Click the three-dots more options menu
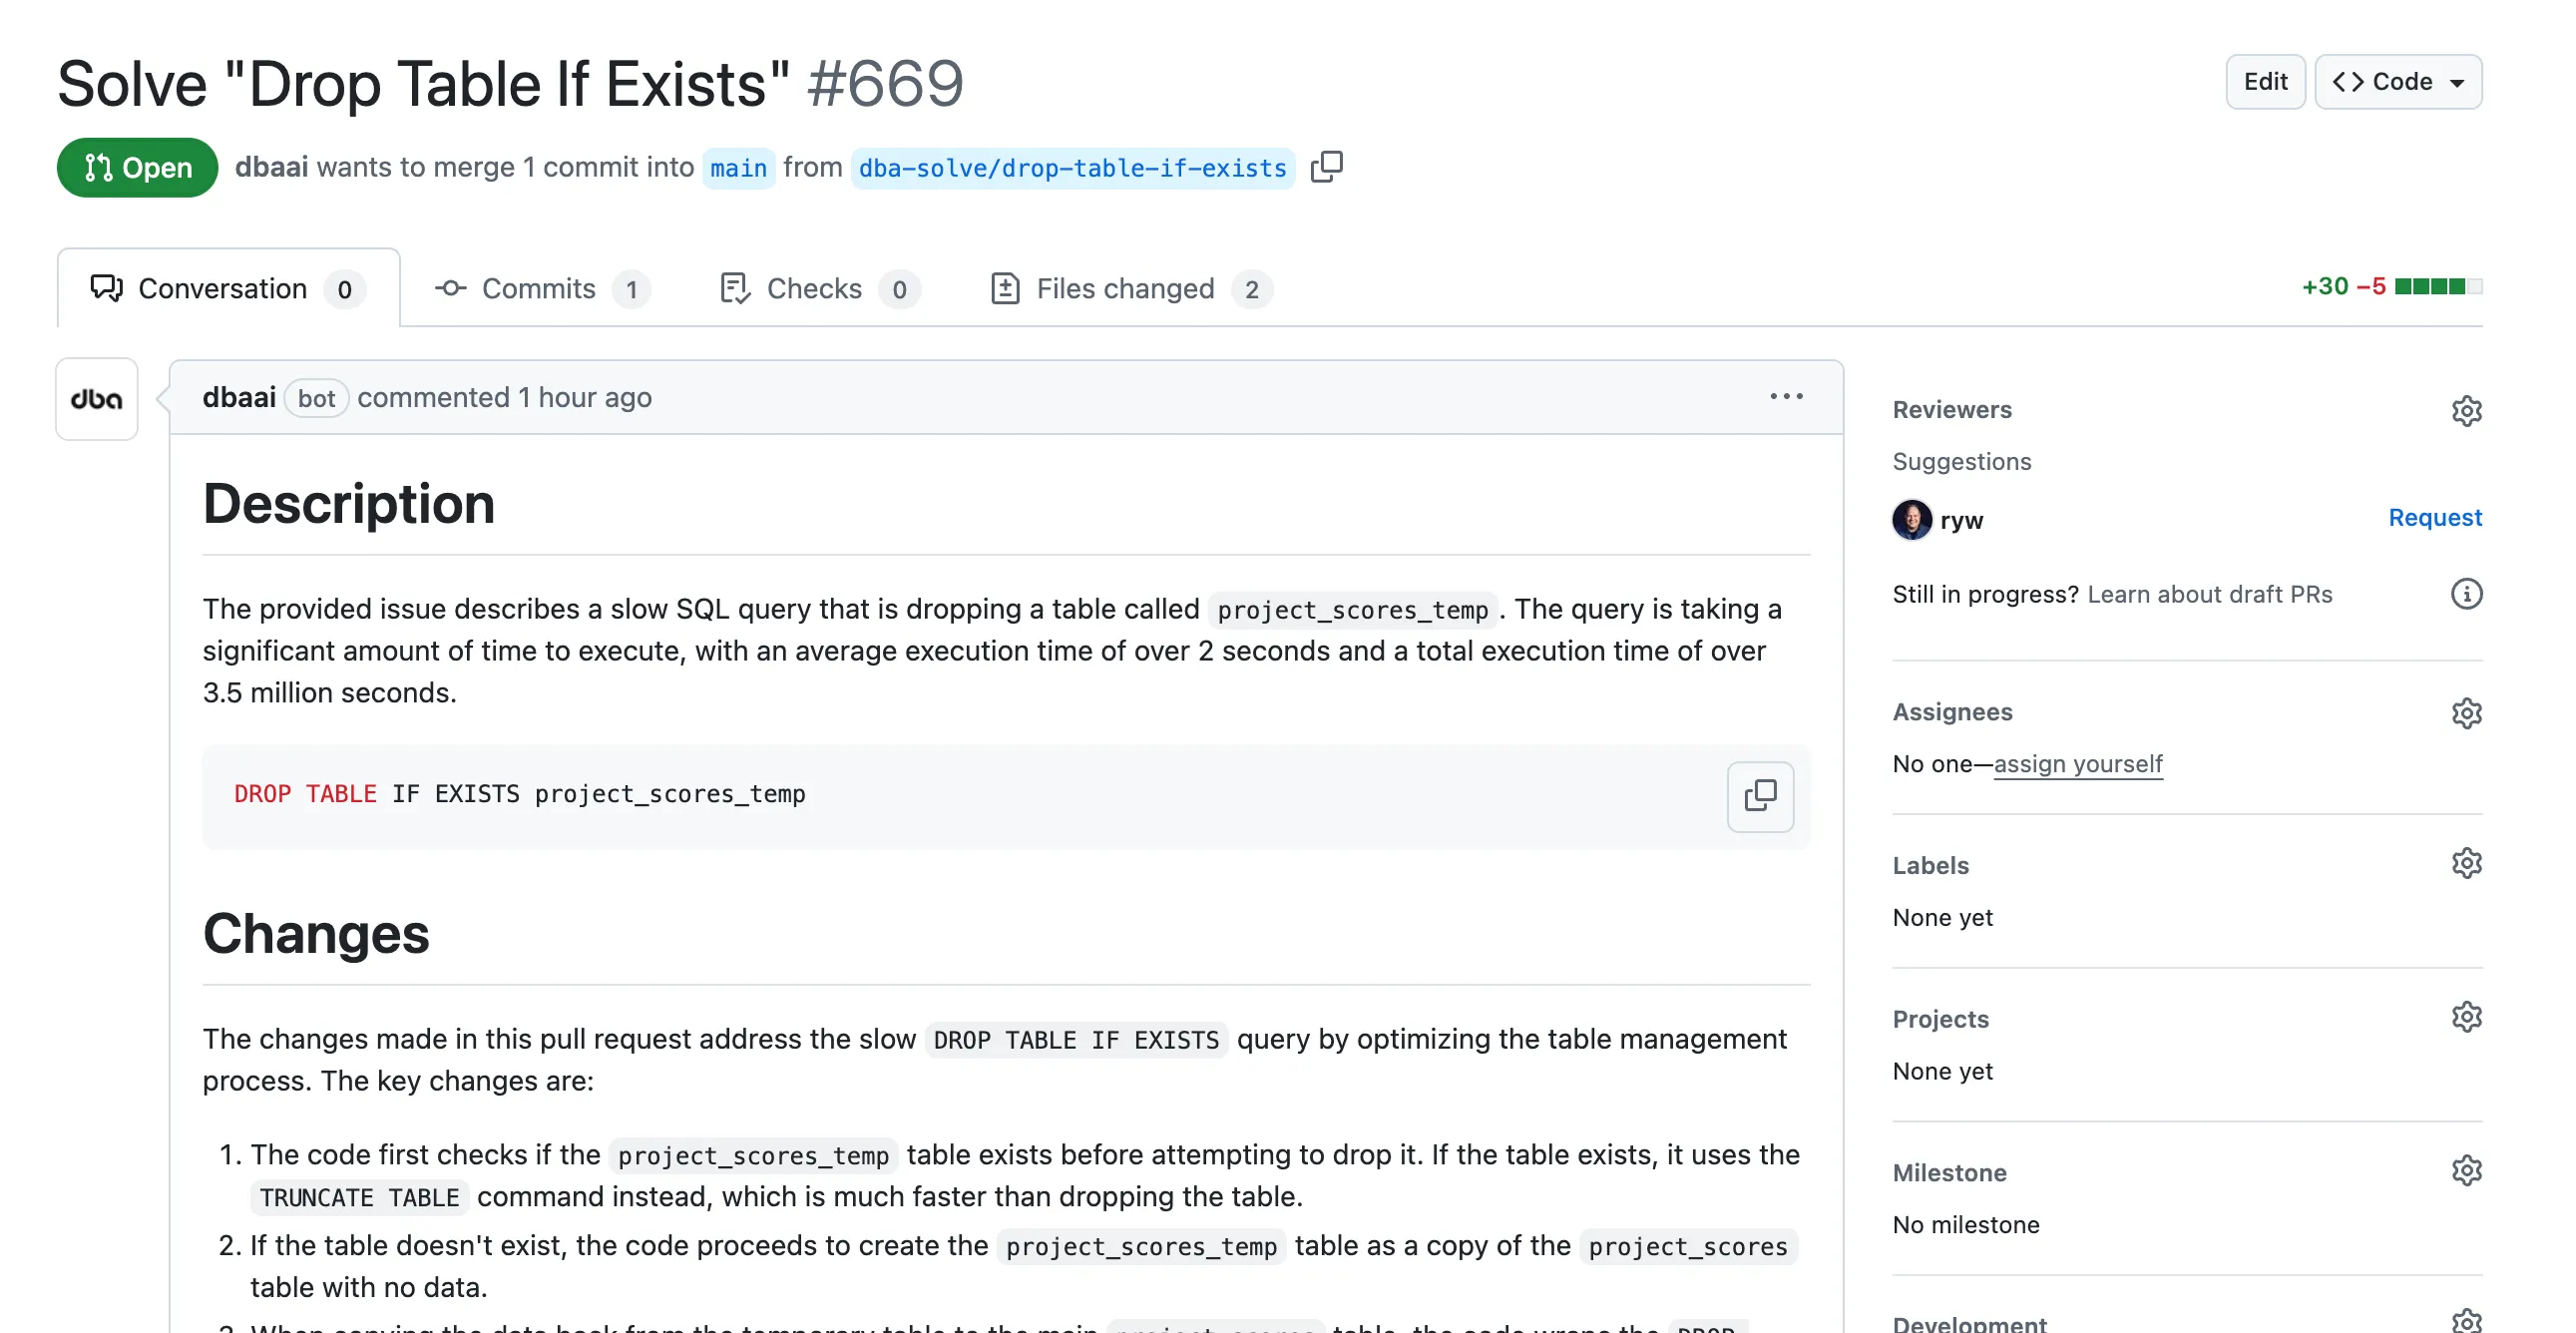Image resolution: width=2576 pixels, height=1333 pixels. pyautogui.click(x=1786, y=396)
